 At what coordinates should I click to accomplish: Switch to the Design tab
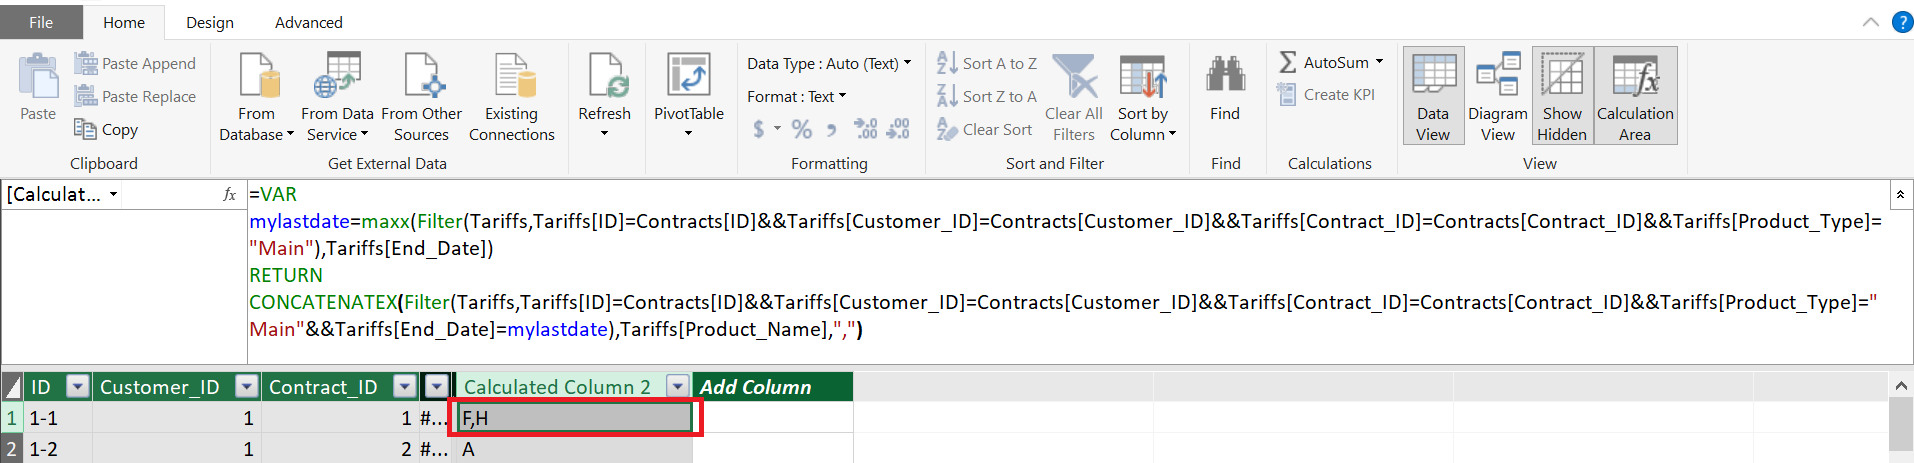[210, 22]
